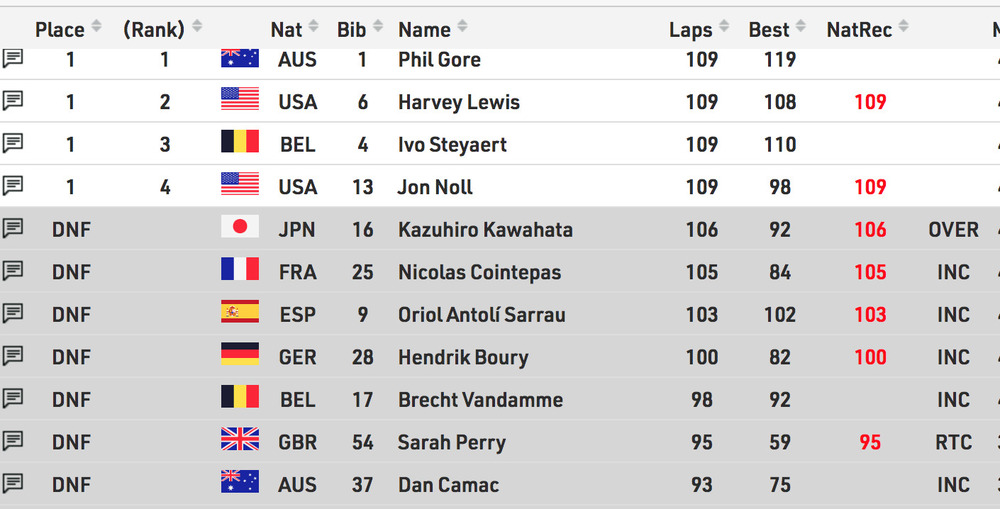This screenshot has width=1000, height=509.
Task: Click comment icon for Sarah Perry row
Action: [13, 441]
